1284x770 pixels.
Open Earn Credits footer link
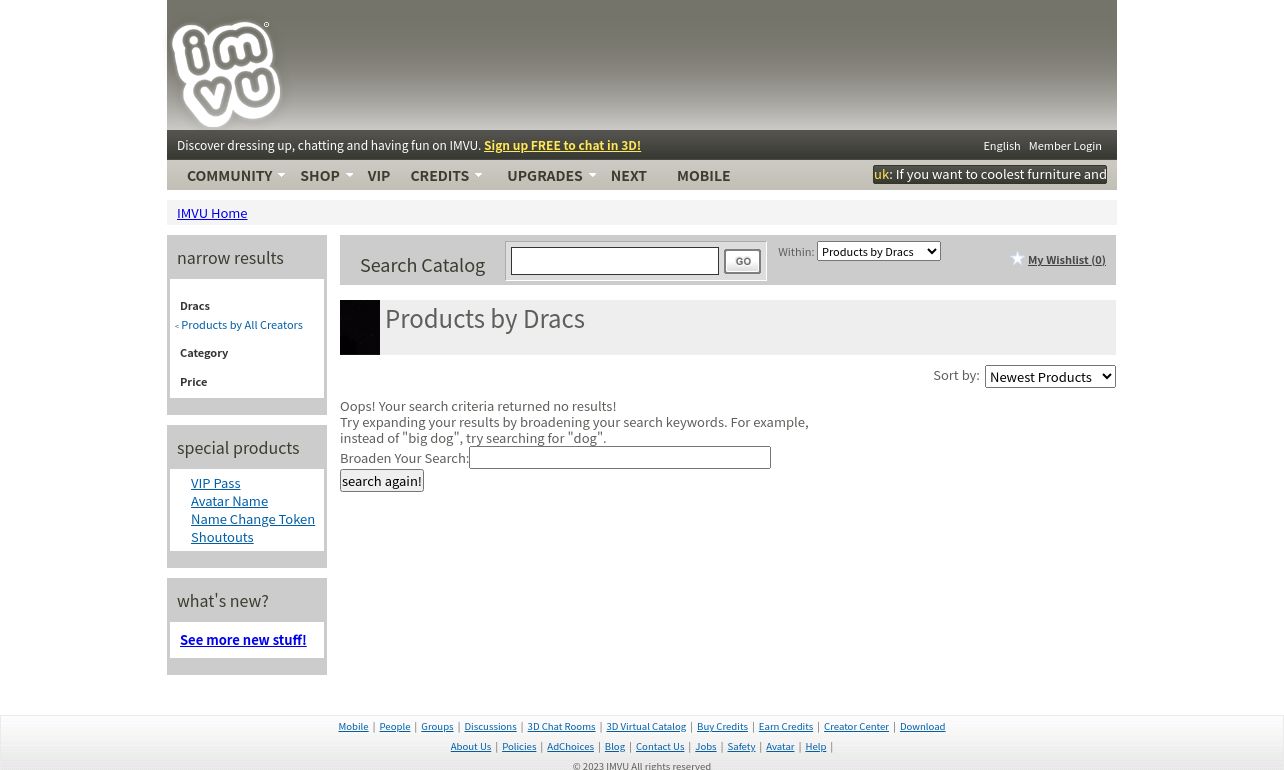tap(785, 727)
